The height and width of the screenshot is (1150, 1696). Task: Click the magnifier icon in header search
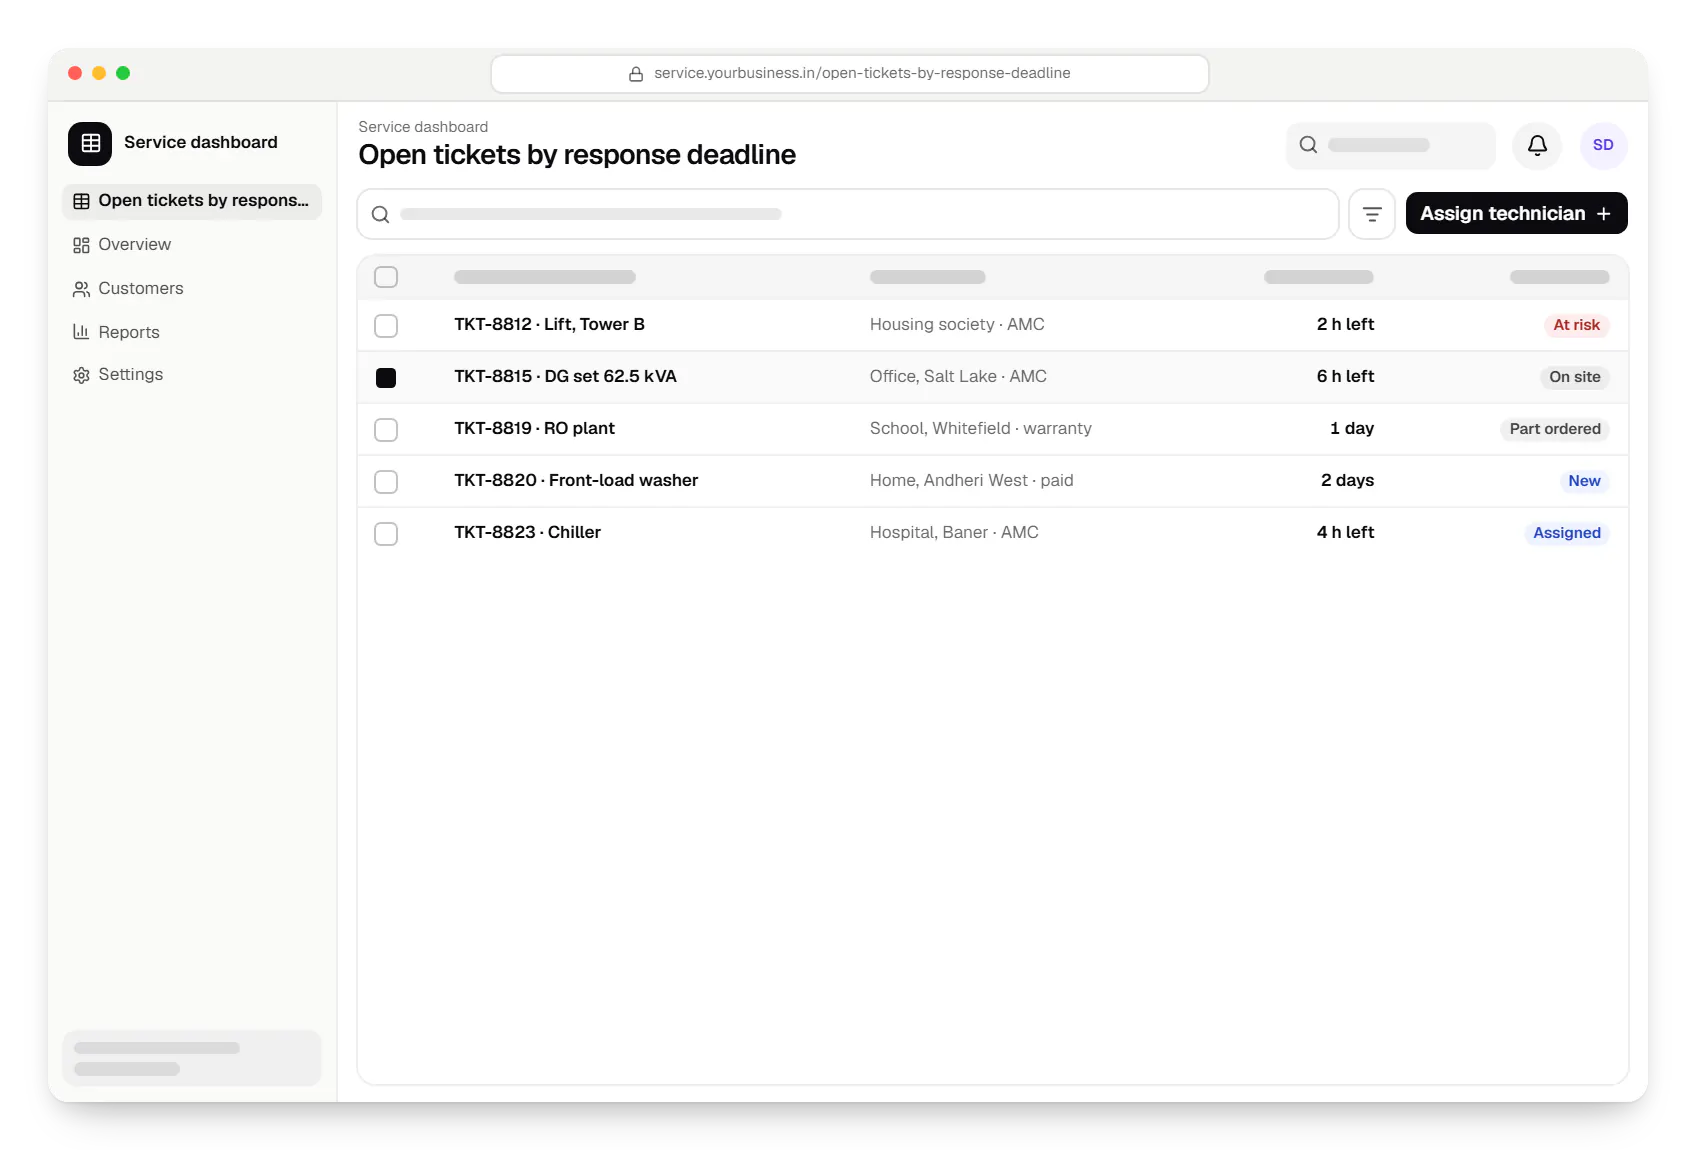(x=1308, y=145)
